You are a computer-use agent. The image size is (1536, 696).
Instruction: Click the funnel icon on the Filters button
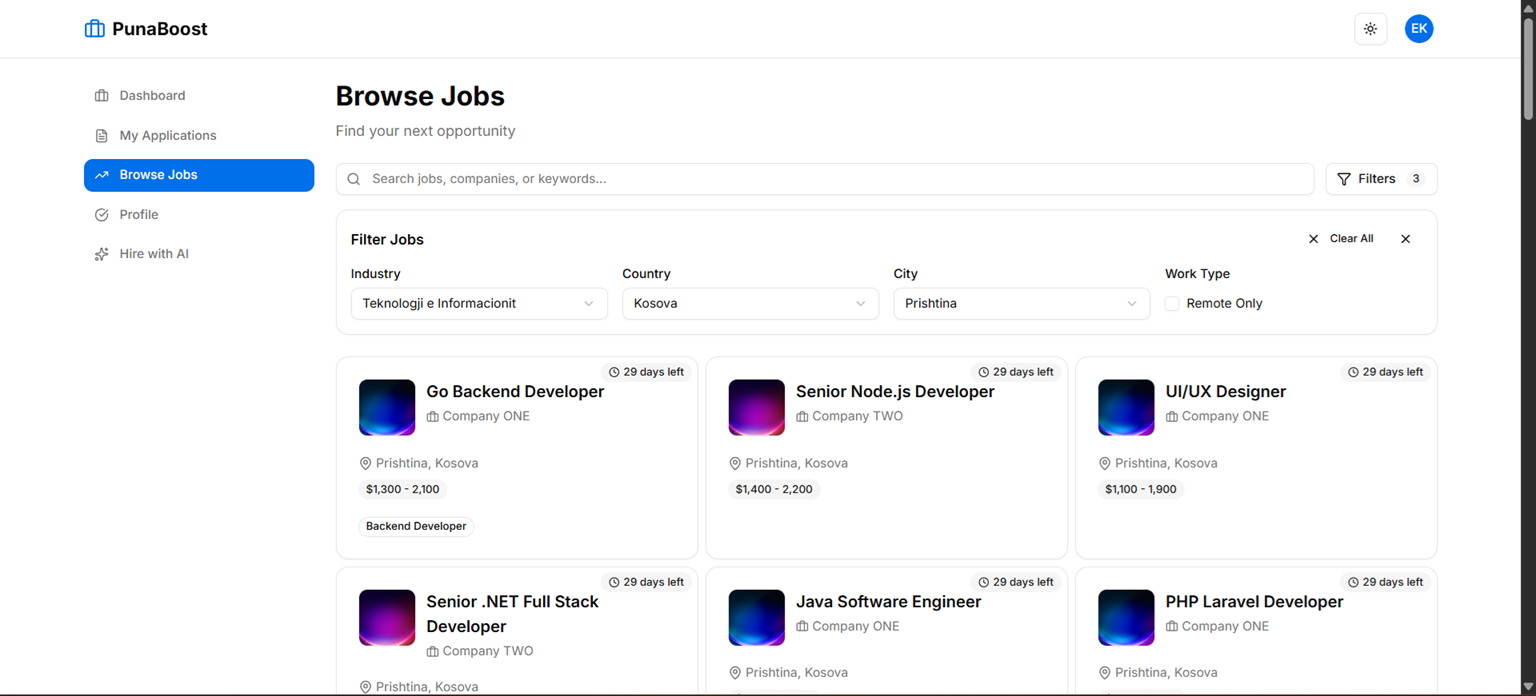pos(1345,178)
